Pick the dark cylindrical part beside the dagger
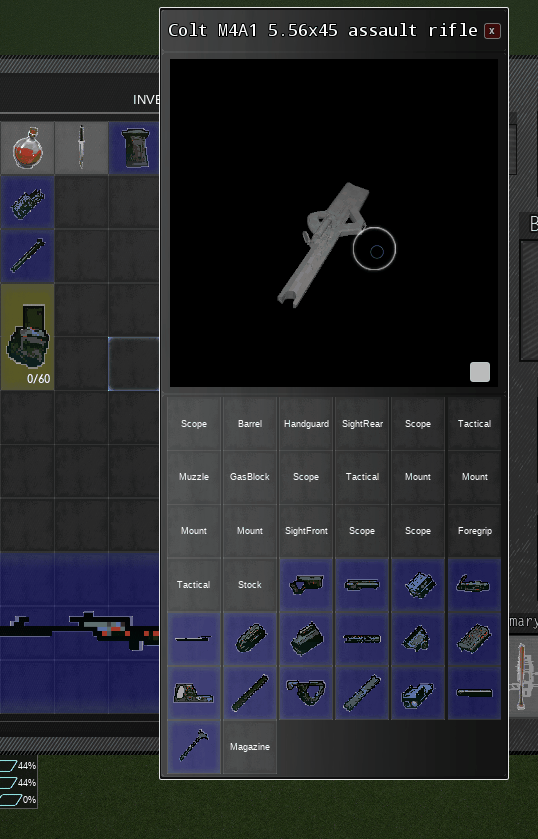Viewport: 538px width, 839px height. tap(134, 148)
